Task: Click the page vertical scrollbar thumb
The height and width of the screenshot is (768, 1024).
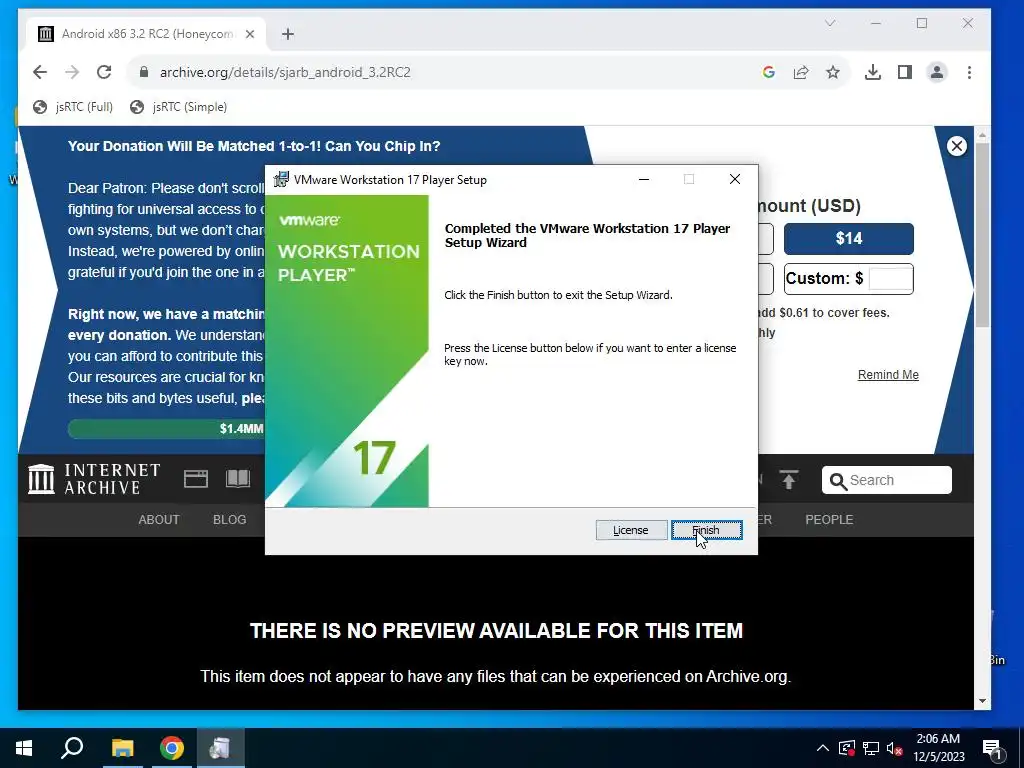Action: [982, 235]
